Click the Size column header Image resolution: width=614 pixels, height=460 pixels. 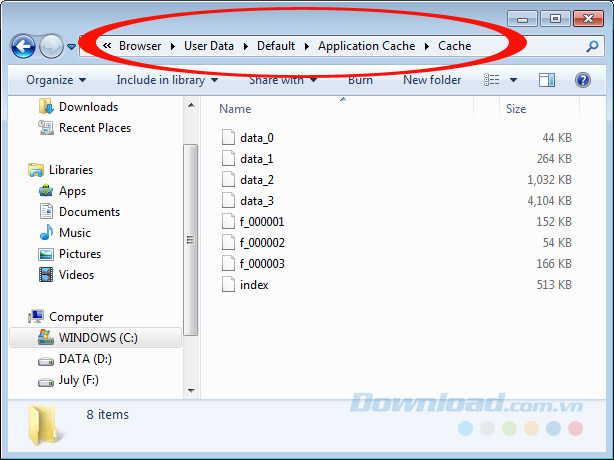(x=516, y=109)
